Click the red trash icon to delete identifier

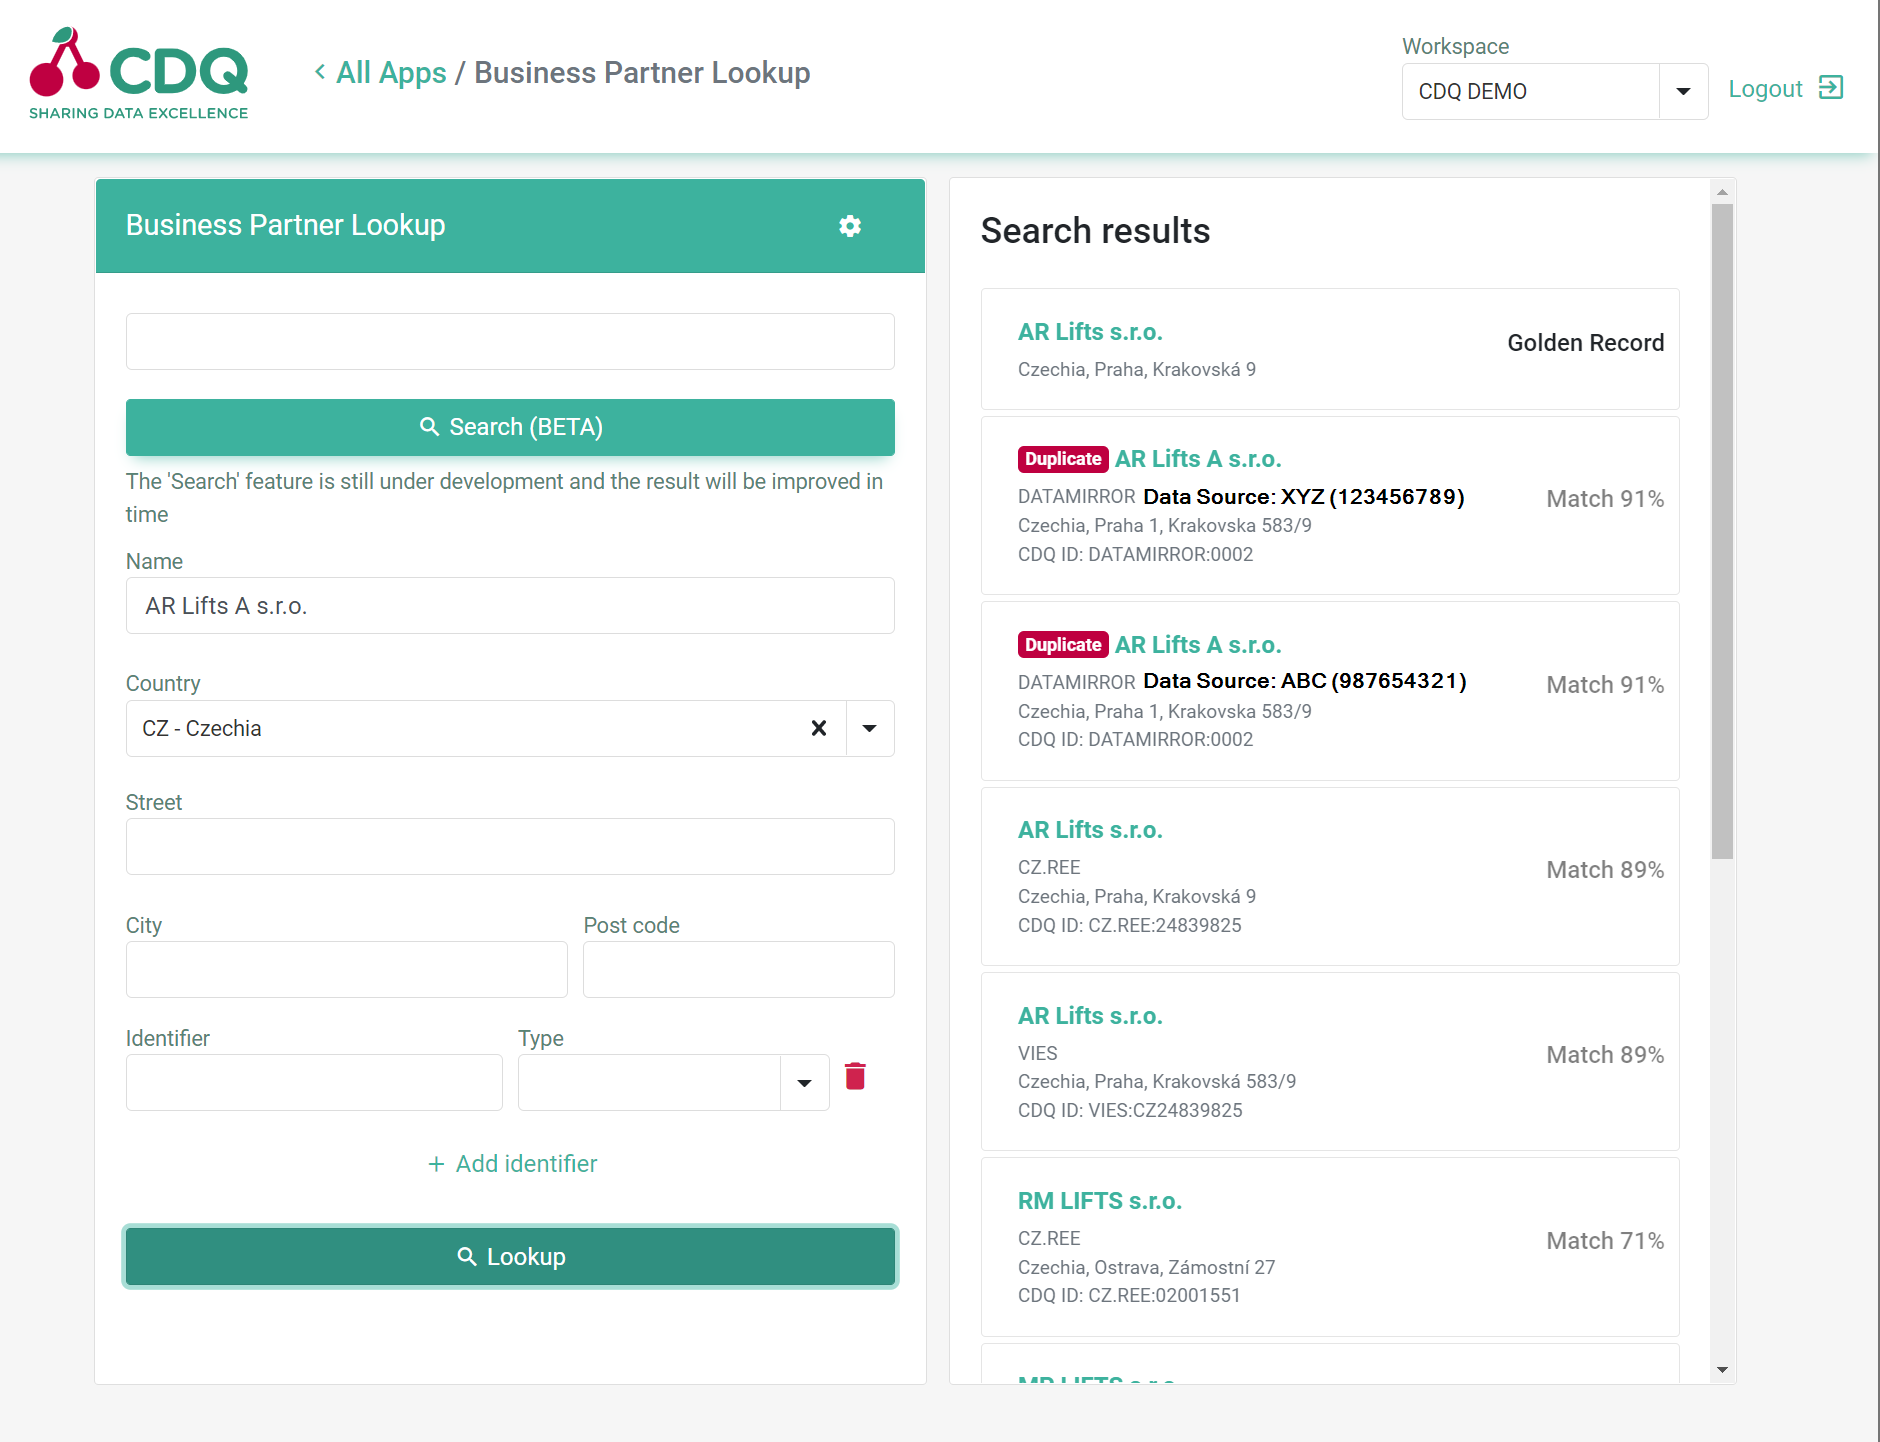tap(855, 1077)
